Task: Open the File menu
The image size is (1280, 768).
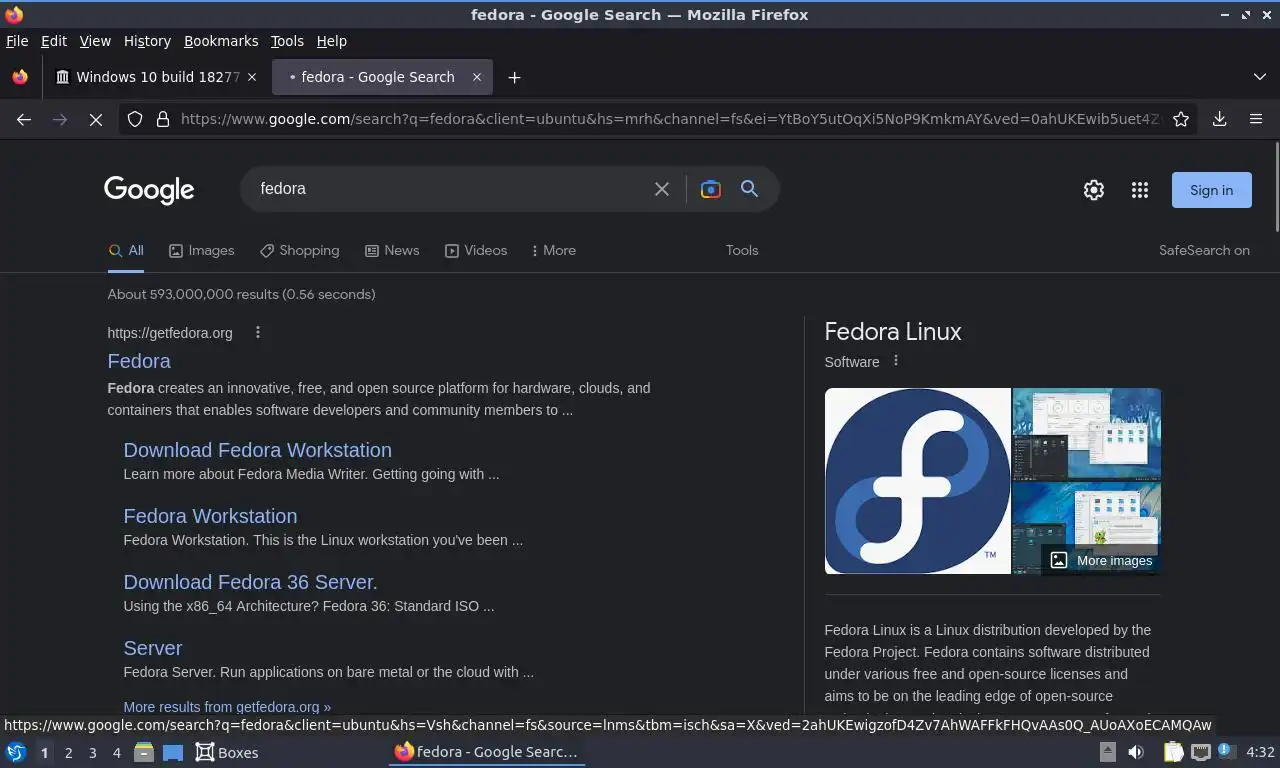Action: click(x=17, y=41)
